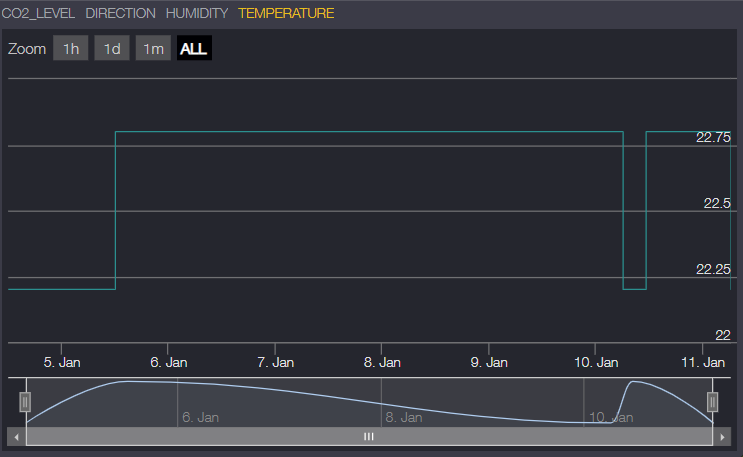
Task: Click the 22.75 y-axis value label
Action: tap(713, 138)
